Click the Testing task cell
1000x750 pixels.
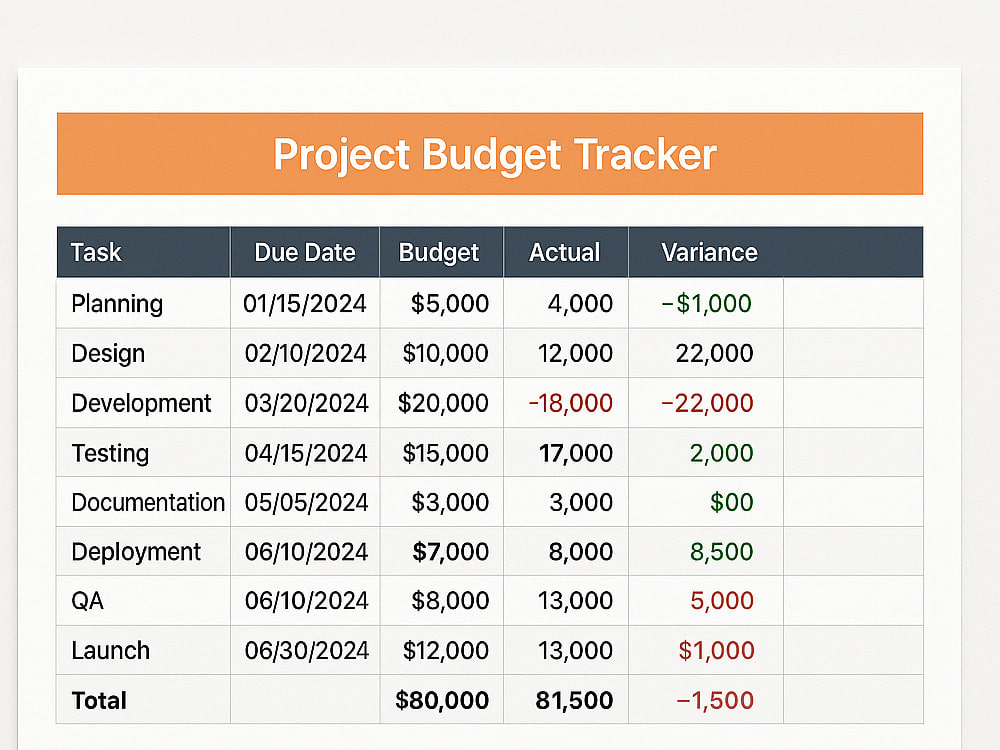pos(143,452)
